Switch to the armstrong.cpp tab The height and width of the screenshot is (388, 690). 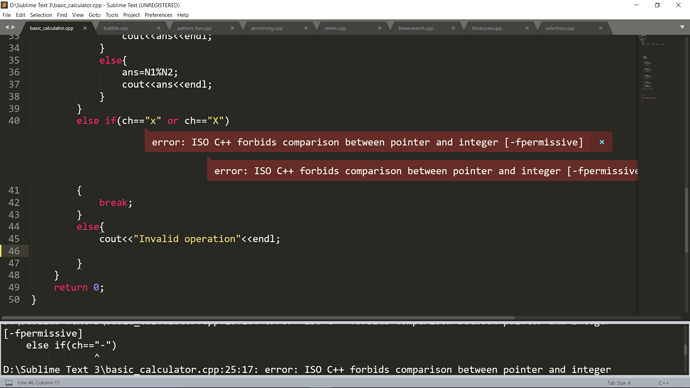click(x=267, y=28)
